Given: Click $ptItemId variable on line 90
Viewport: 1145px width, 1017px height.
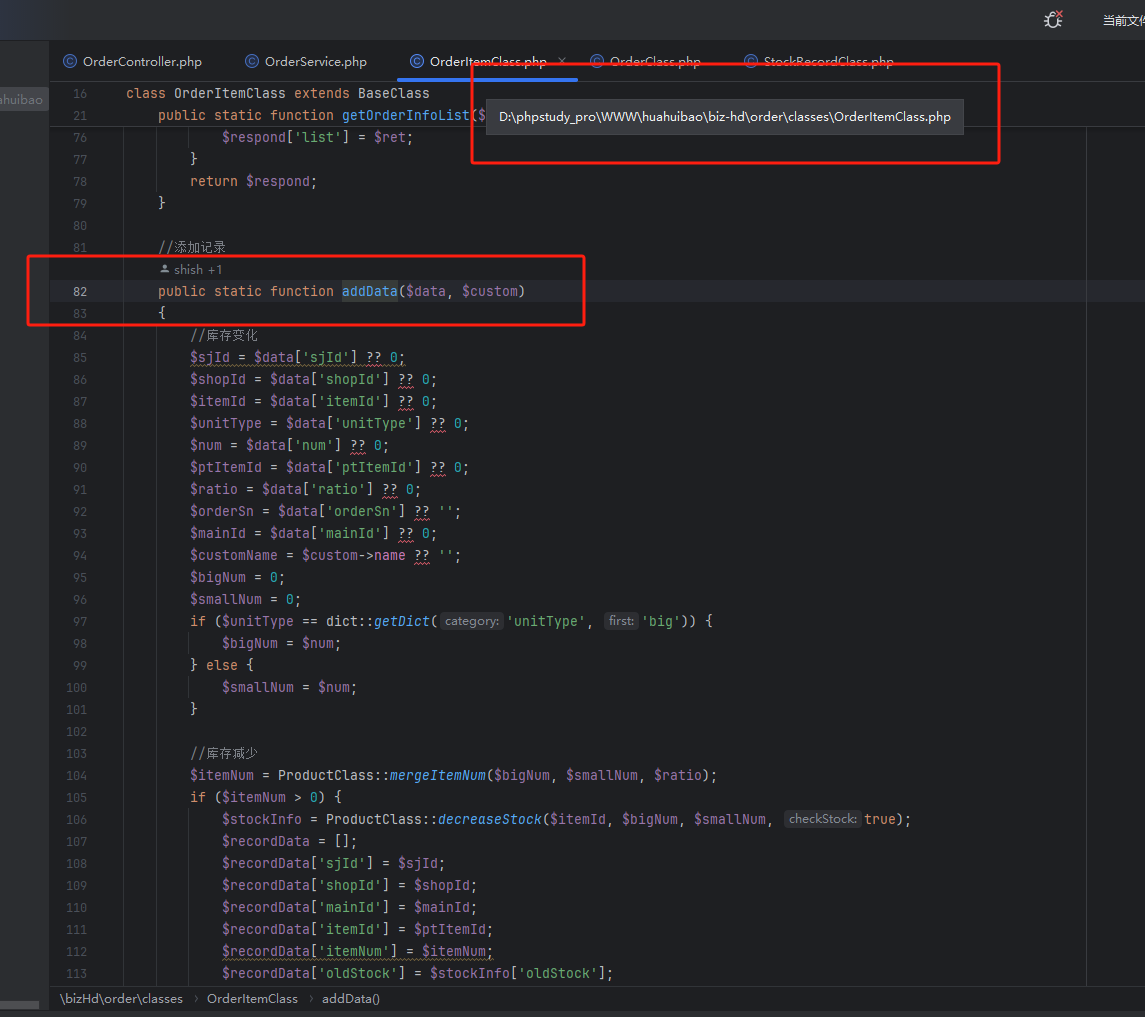Looking at the screenshot, I should [x=226, y=467].
